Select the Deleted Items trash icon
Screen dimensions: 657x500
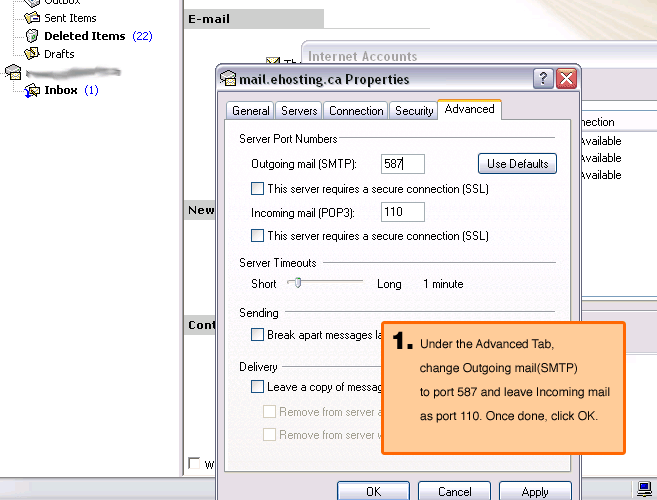coord(32,36)
